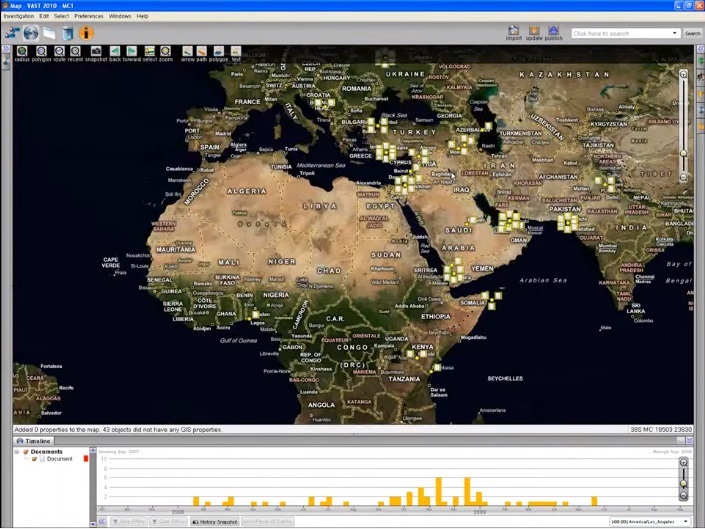Choose the text annotation tool
This screenshot has height=529, width=705.
[x=236, y=51]
